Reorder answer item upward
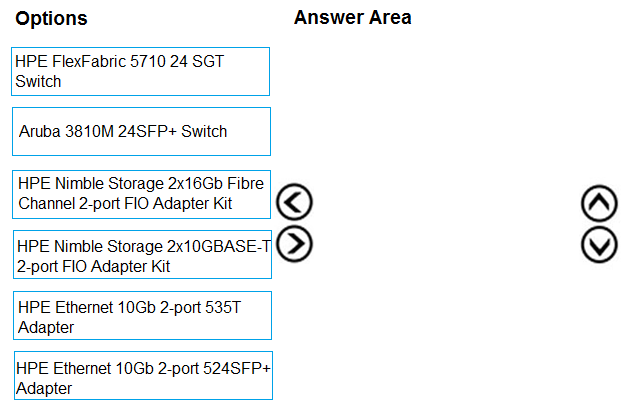Screen dimensions: 622x406 (599, 204)
